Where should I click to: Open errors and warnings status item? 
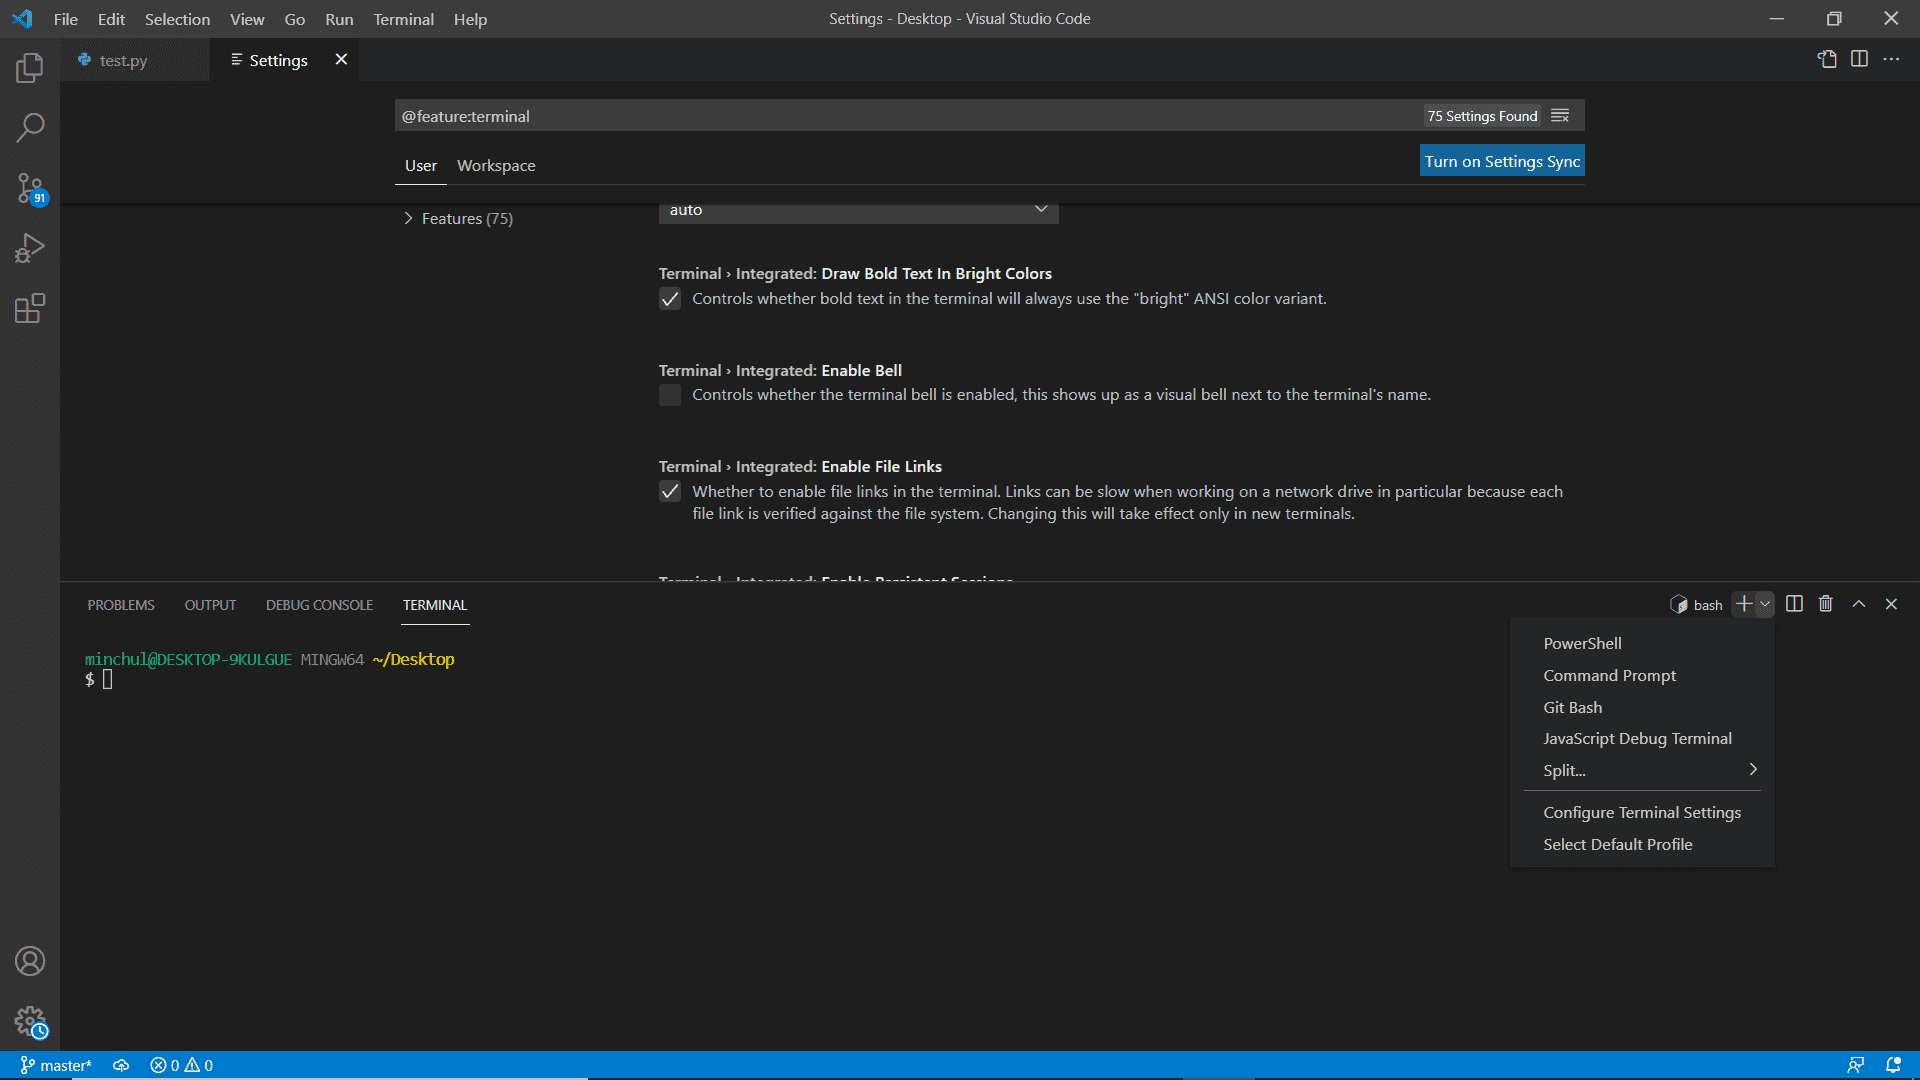(x=181, y=1065)
